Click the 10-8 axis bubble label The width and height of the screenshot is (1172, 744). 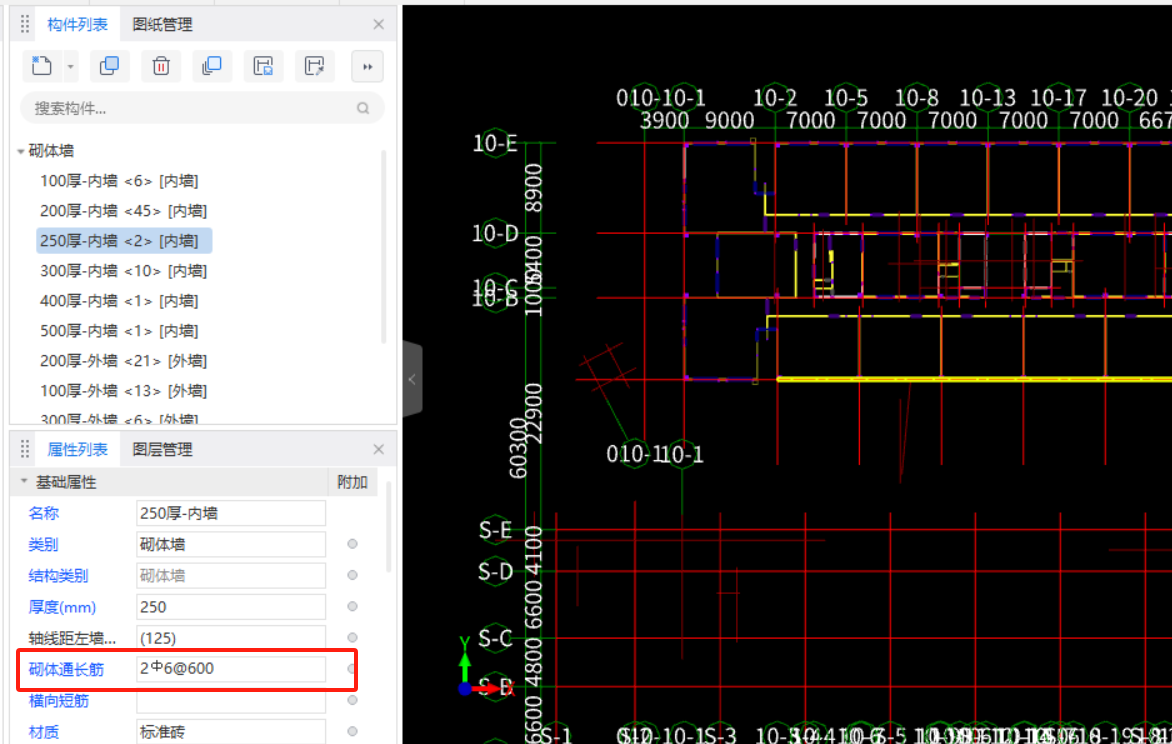click(917, 98)
